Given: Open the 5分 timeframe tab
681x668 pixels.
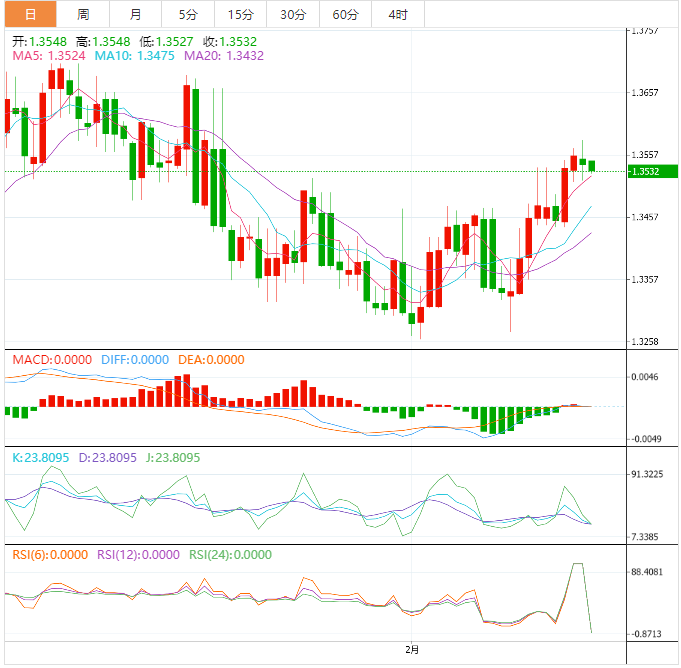Looking at the screenshot, I should pyautogui.click(x=188, y=14).
